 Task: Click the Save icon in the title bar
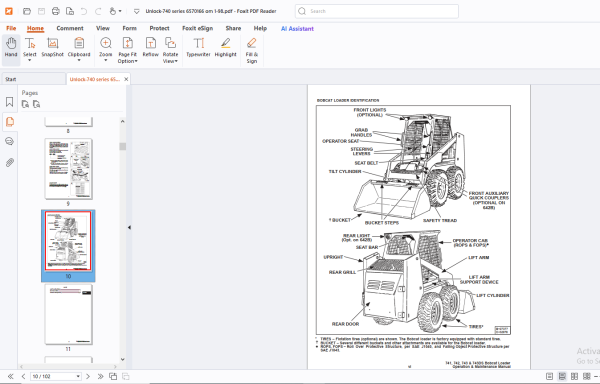[x=41, y=11]
